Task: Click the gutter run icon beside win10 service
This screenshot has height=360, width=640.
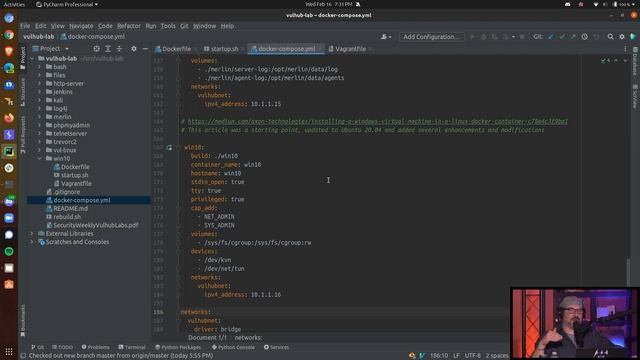Action: point(169,147)
